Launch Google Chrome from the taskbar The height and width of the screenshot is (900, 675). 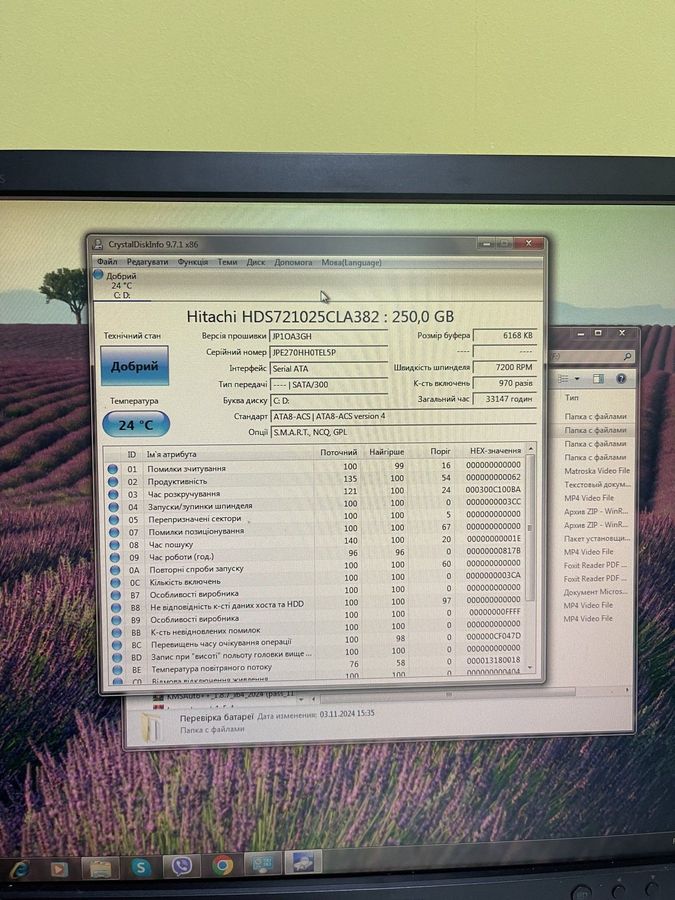pos(222,865)
